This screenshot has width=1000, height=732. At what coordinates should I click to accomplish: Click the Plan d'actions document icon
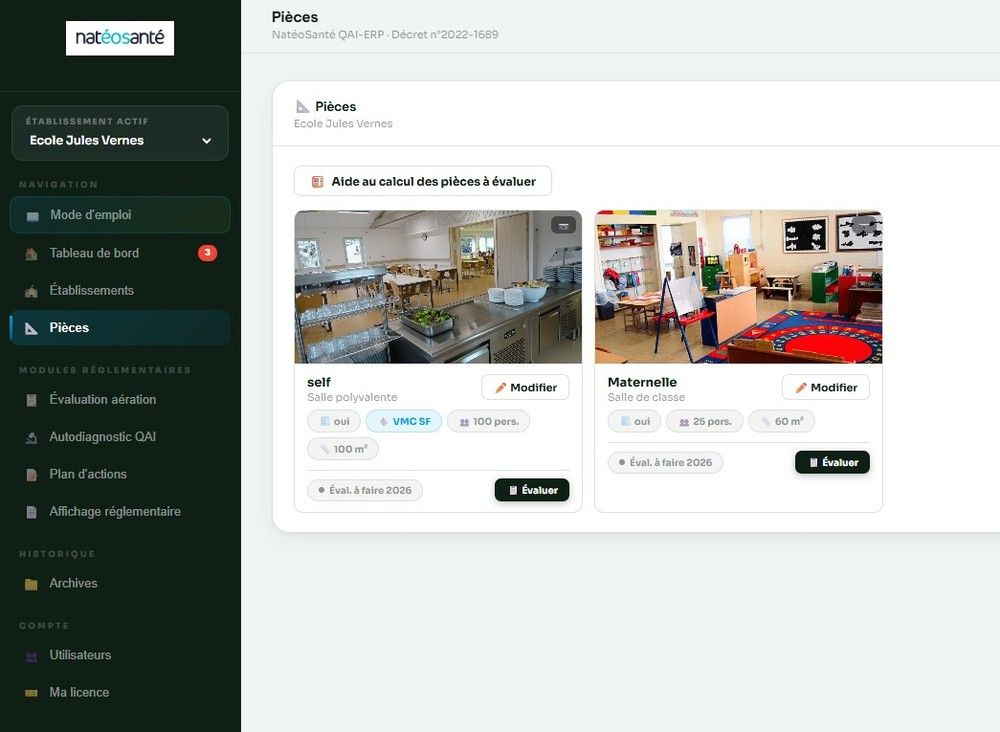point(31,475)
